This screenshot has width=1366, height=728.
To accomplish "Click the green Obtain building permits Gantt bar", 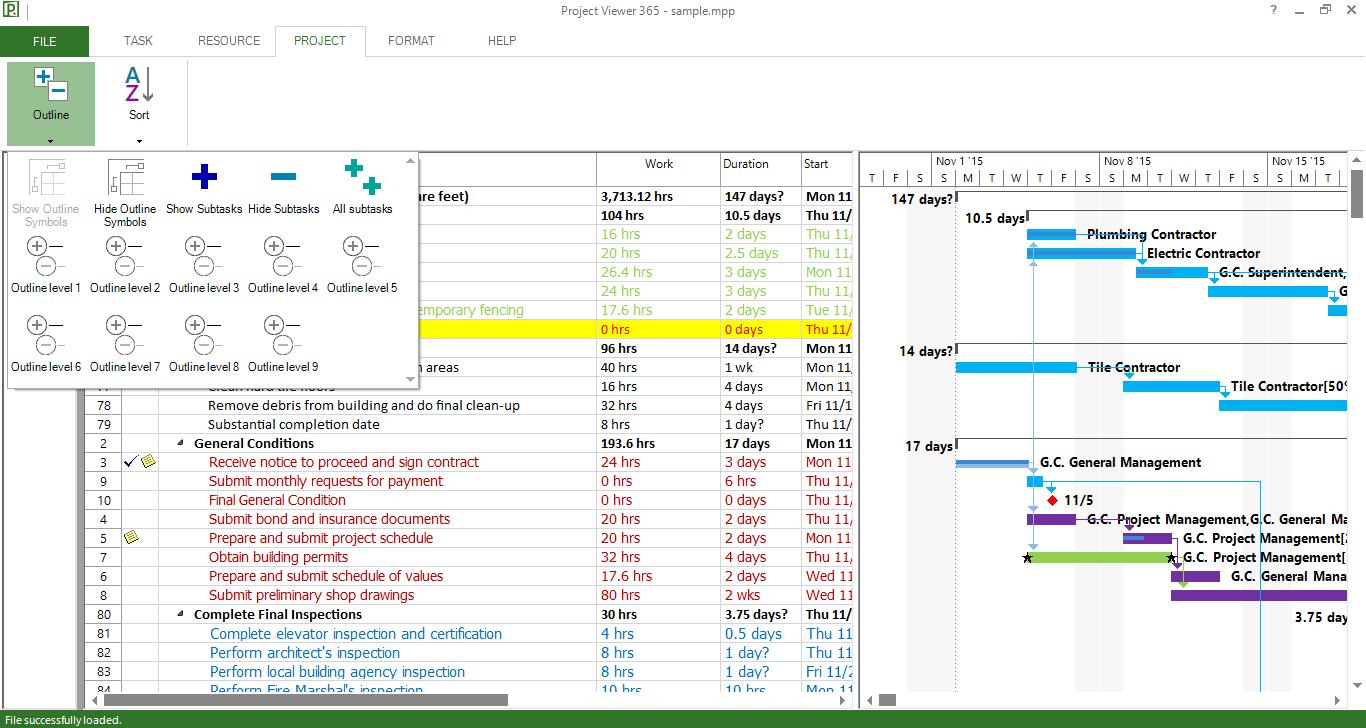I will tap(1099, 557).
